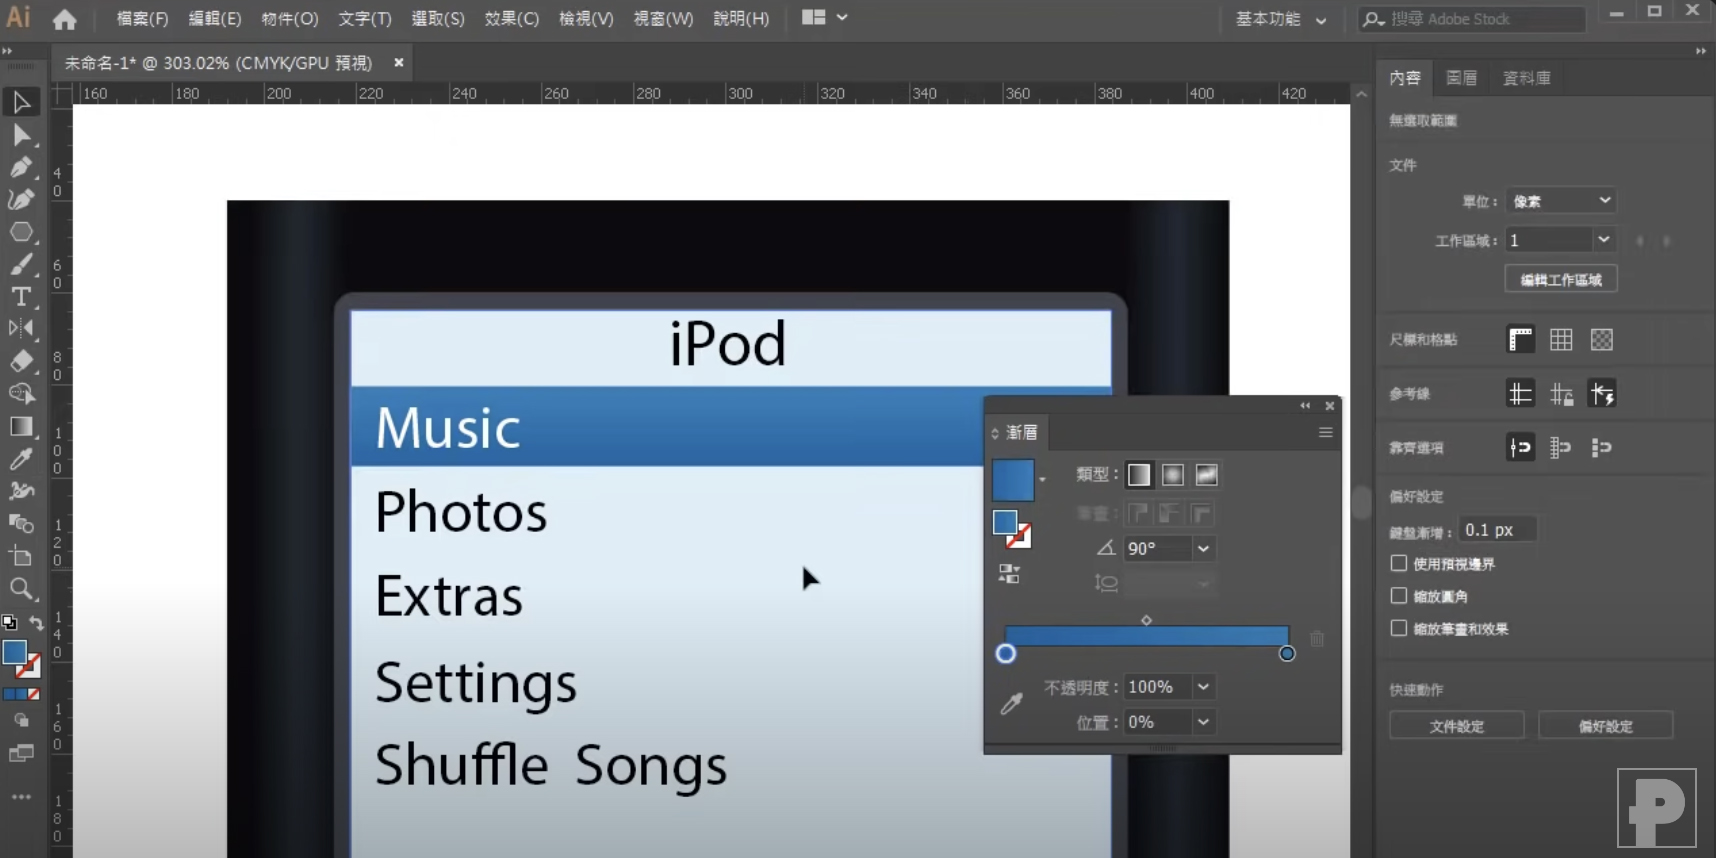Click the Home icon
Screen dimensions: 1716x858
tap(65, 19)
